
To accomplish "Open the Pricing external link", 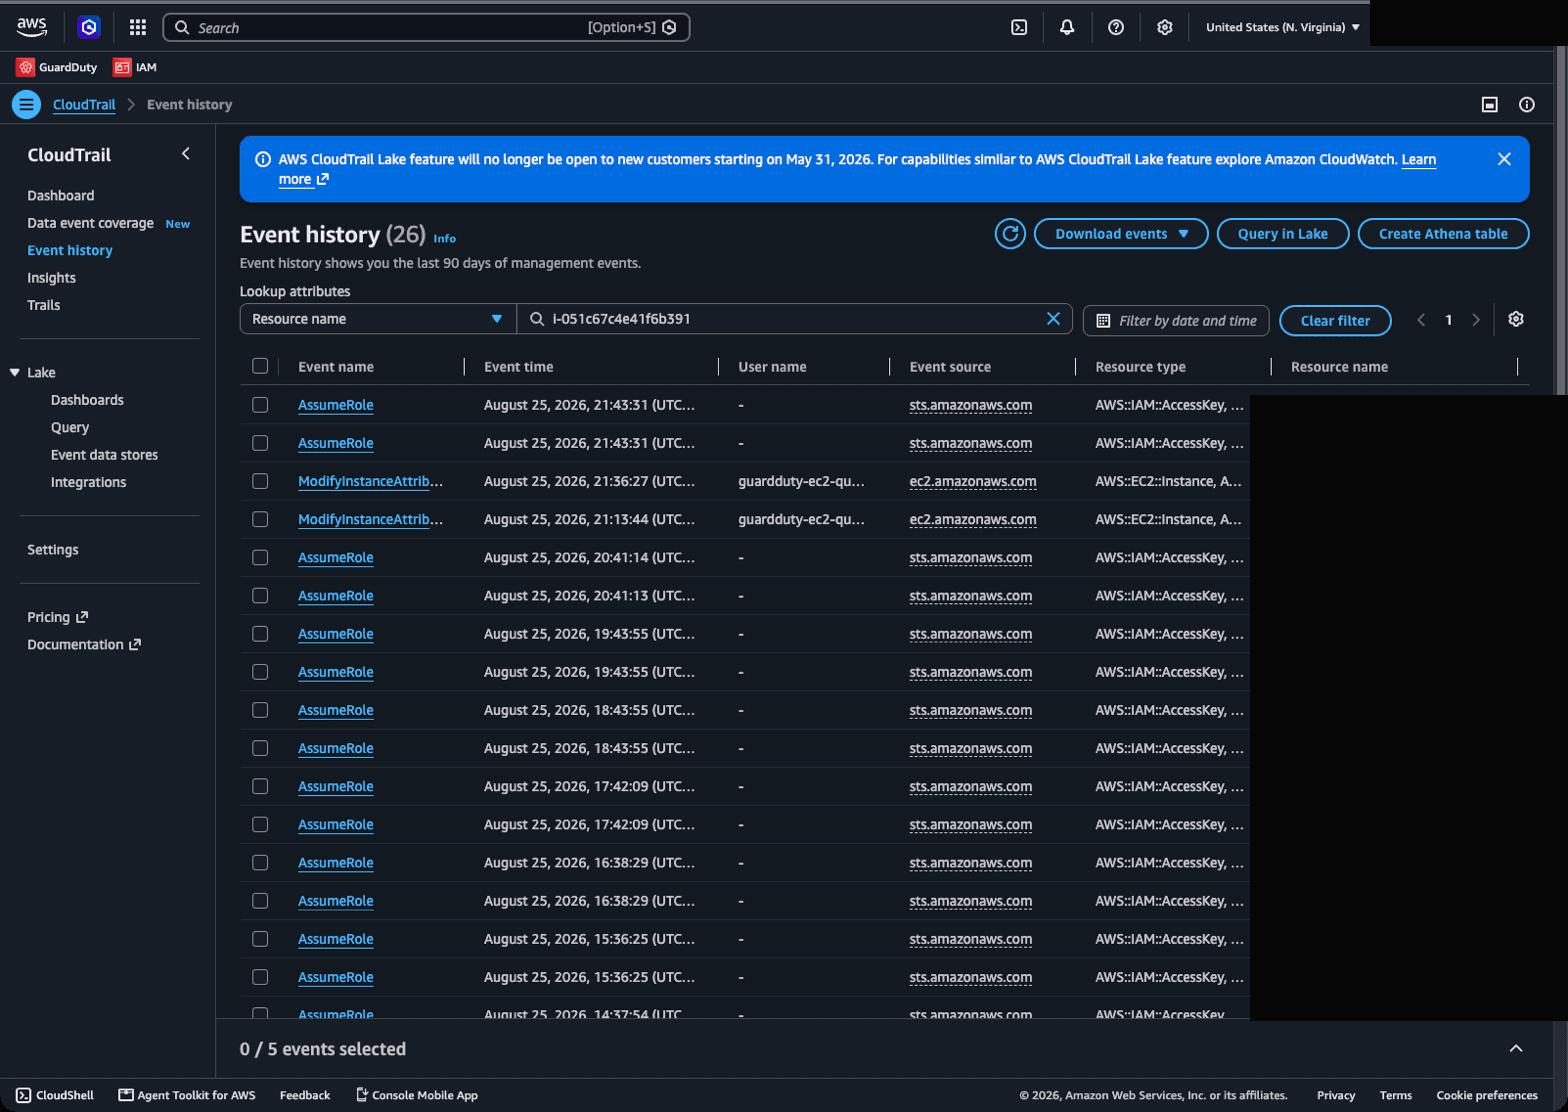I will coord(58,617).
